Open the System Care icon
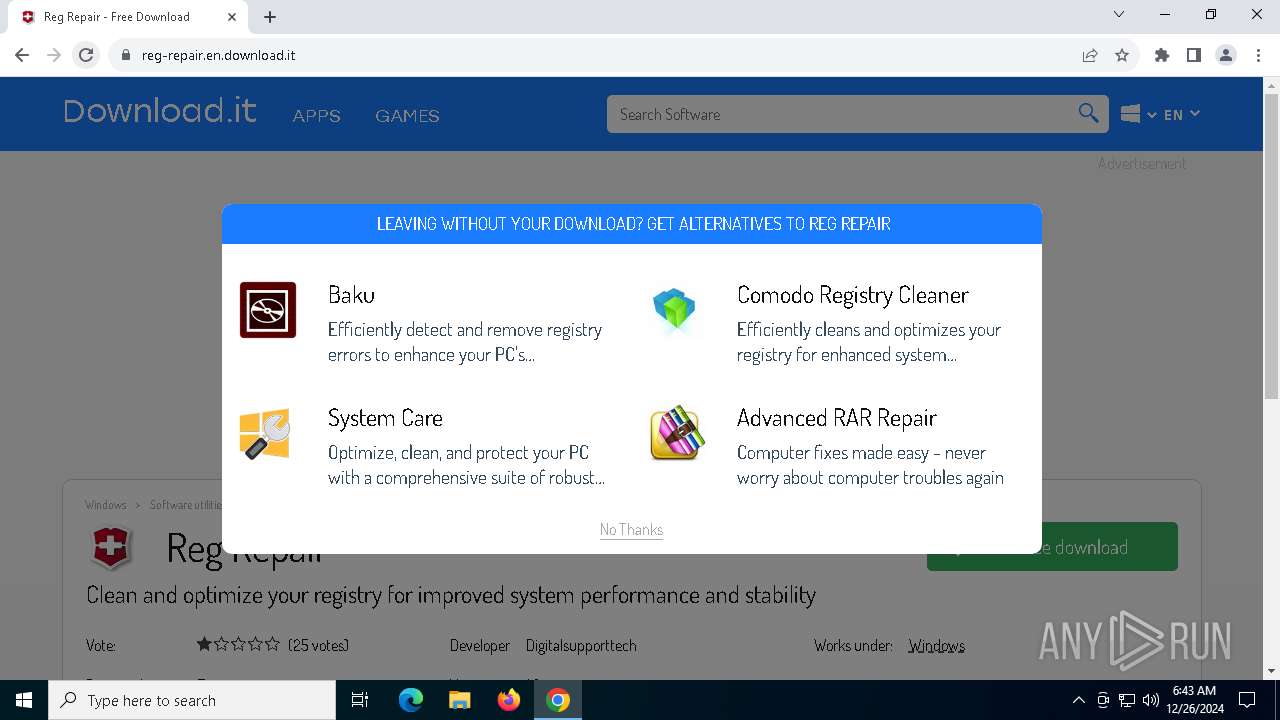 click(x=265, y=434)
